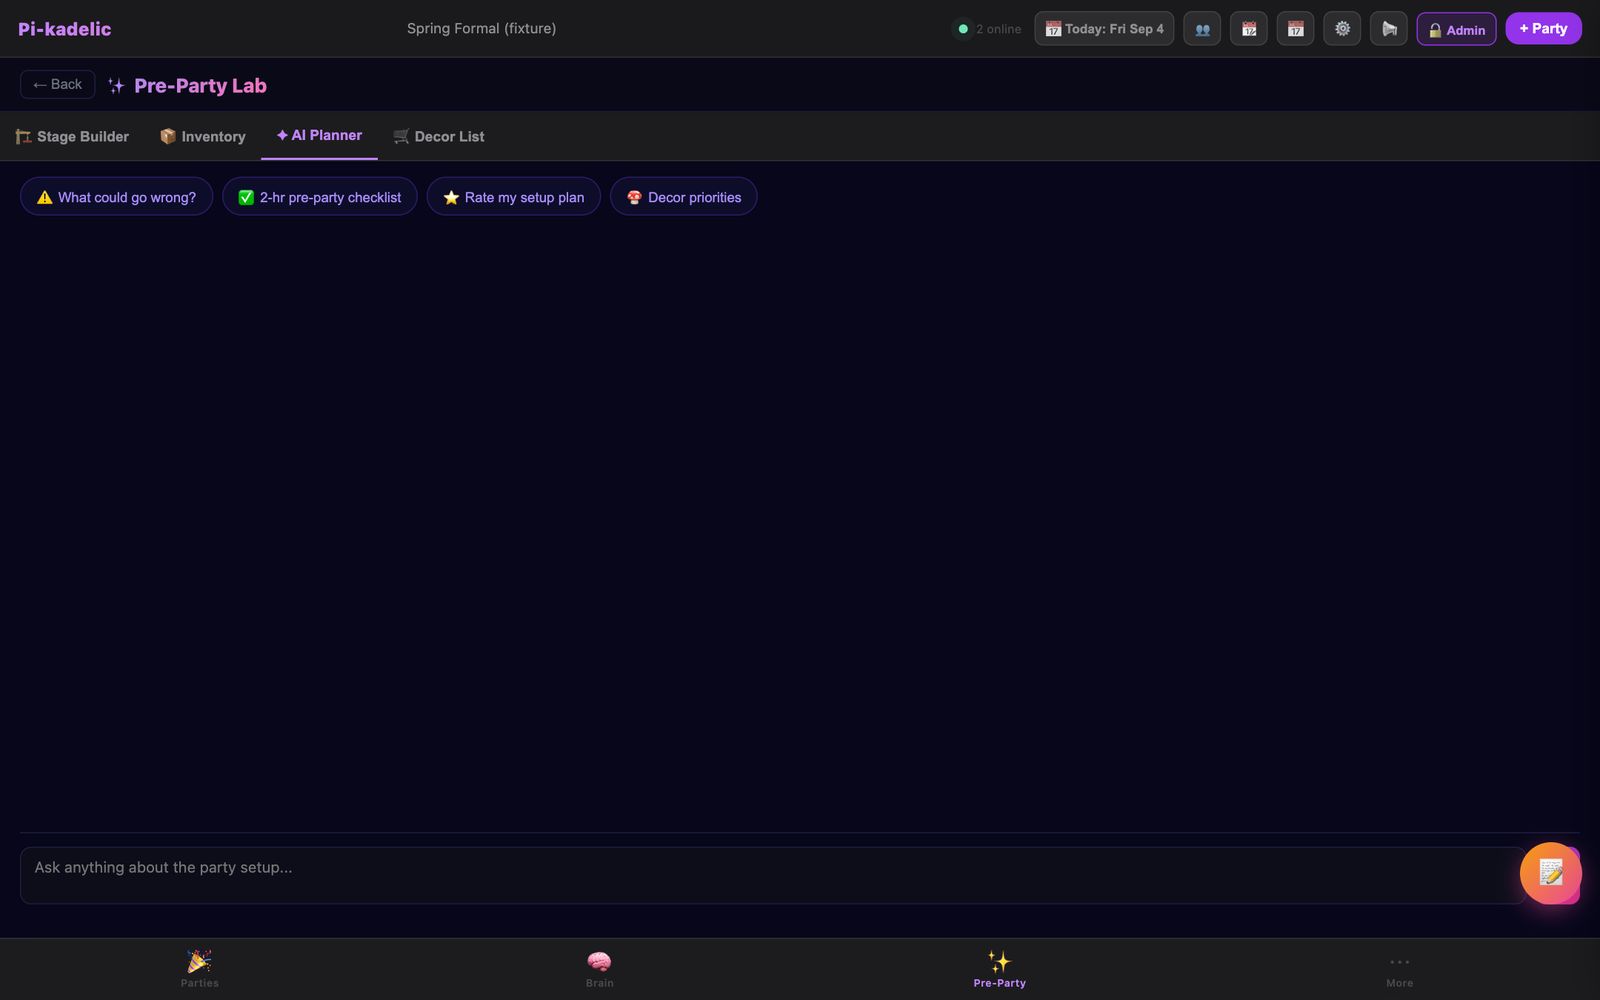Open the More menu in bottom nav
Image resolution: width=1600 pixels, height=1000 pixels.
[x=1400, y=969]
